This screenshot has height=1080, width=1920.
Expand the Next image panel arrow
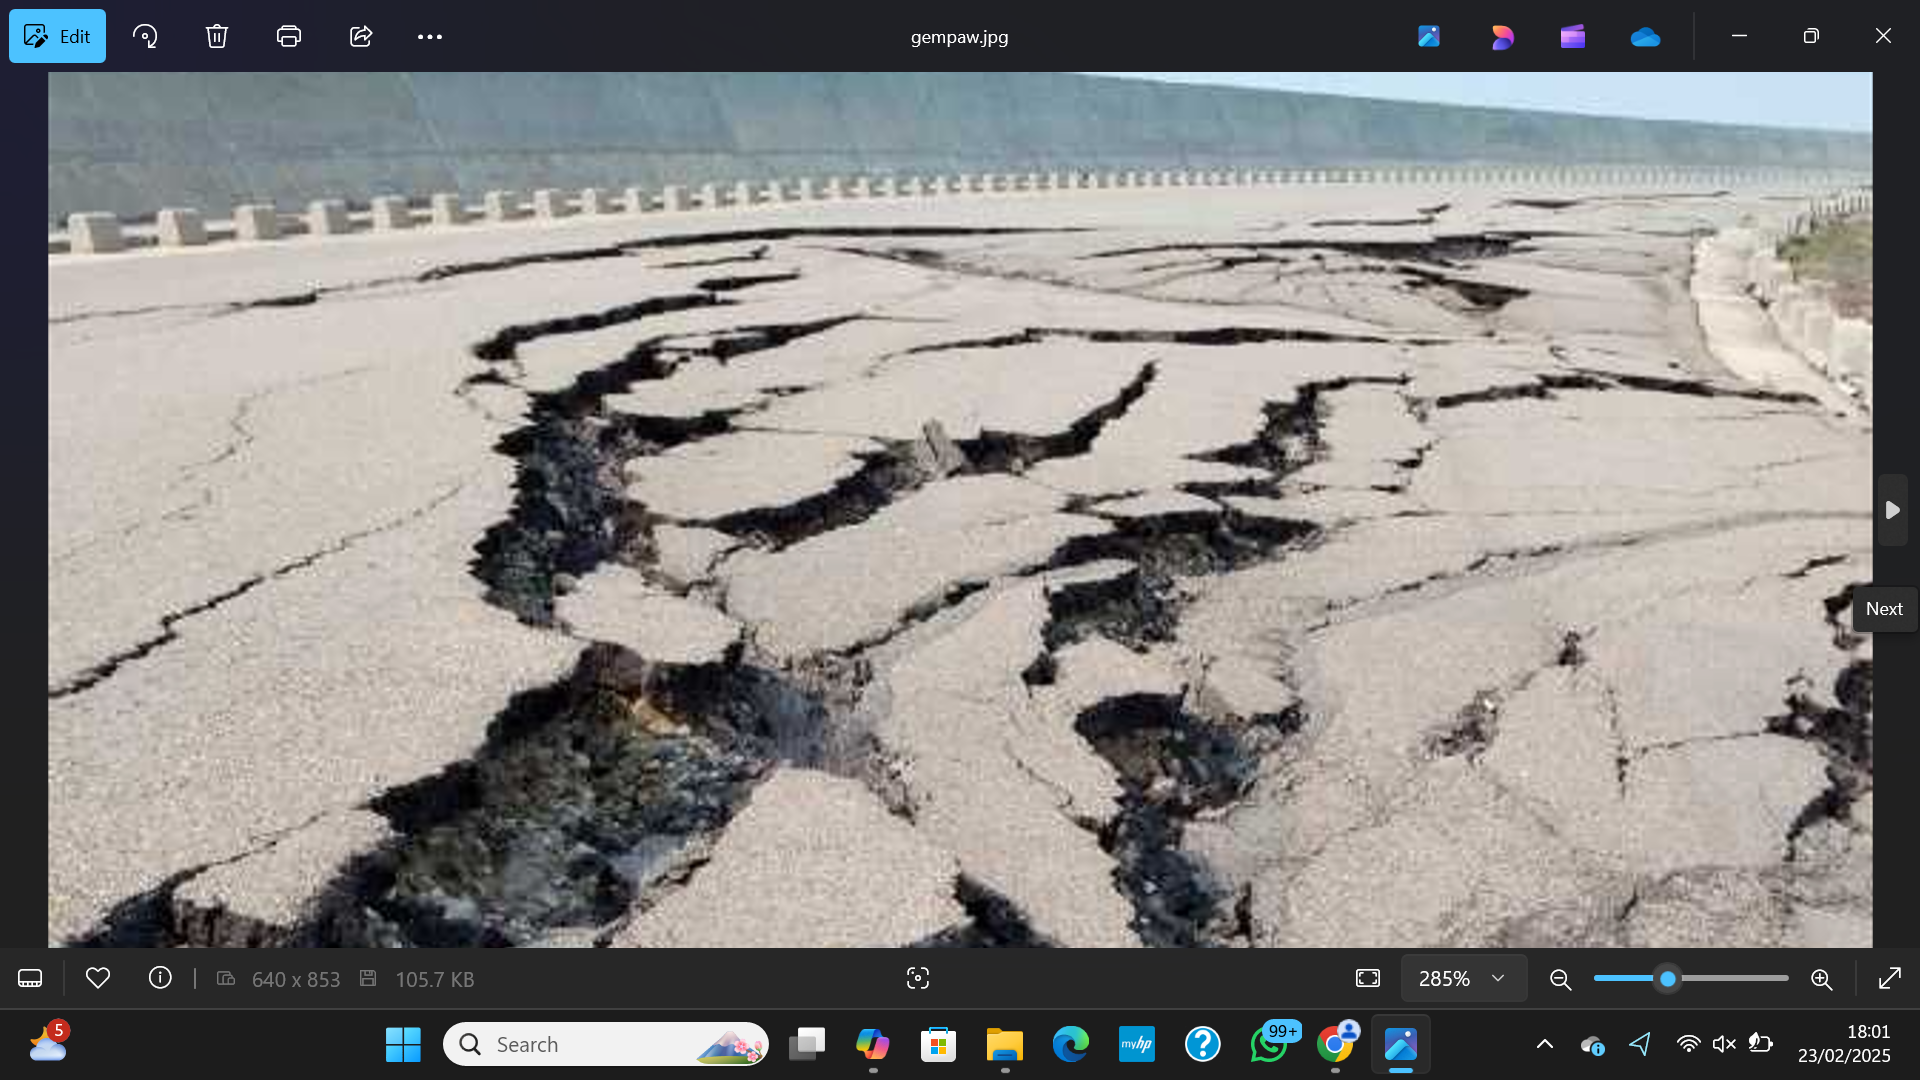(x=1892, y=510)
